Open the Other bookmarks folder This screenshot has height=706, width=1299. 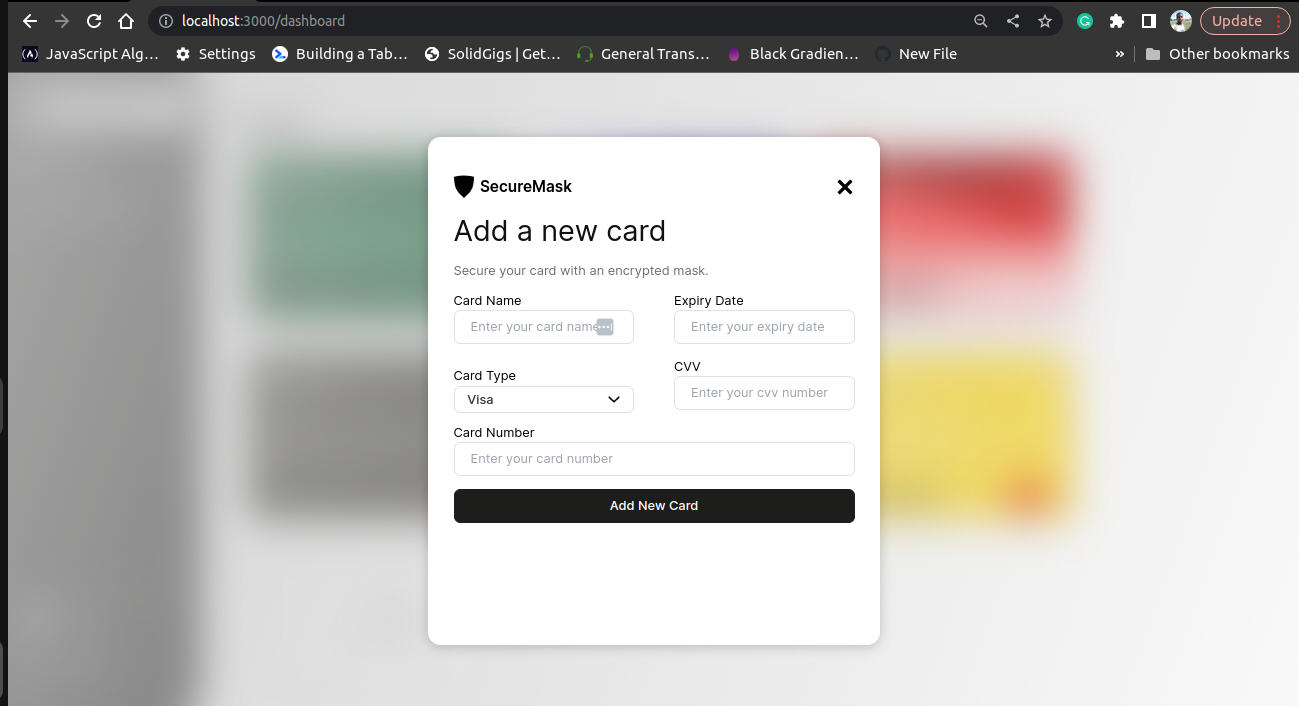tap(1217, 54)
